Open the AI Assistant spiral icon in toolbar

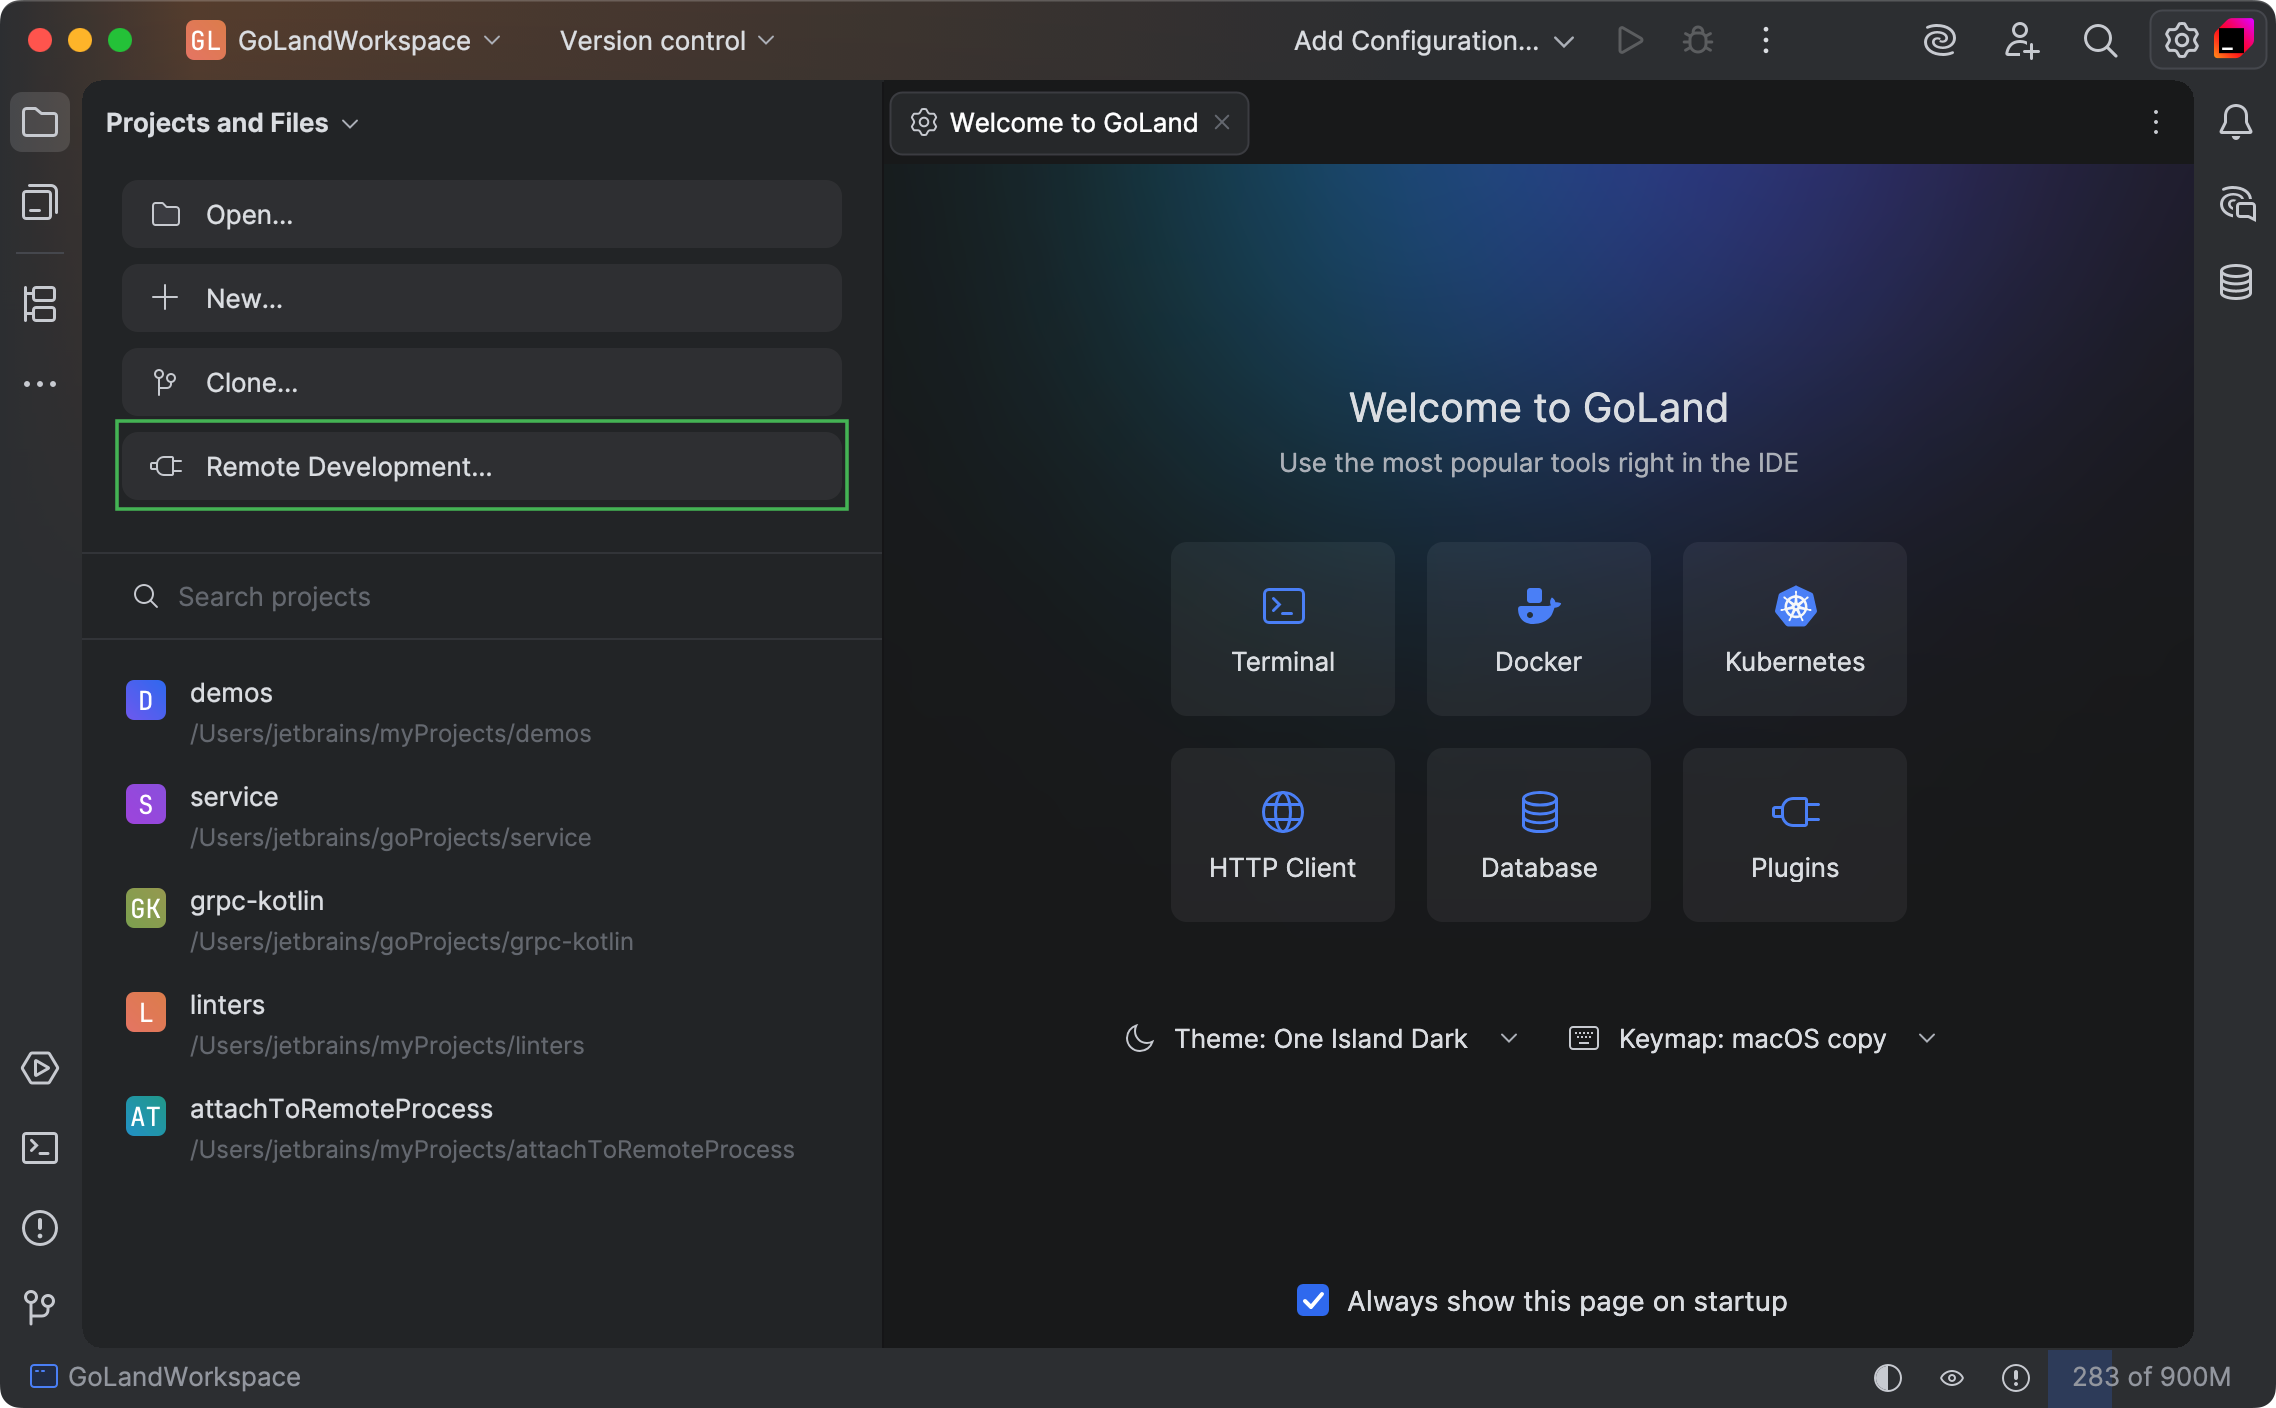[x=1939, y=40]
